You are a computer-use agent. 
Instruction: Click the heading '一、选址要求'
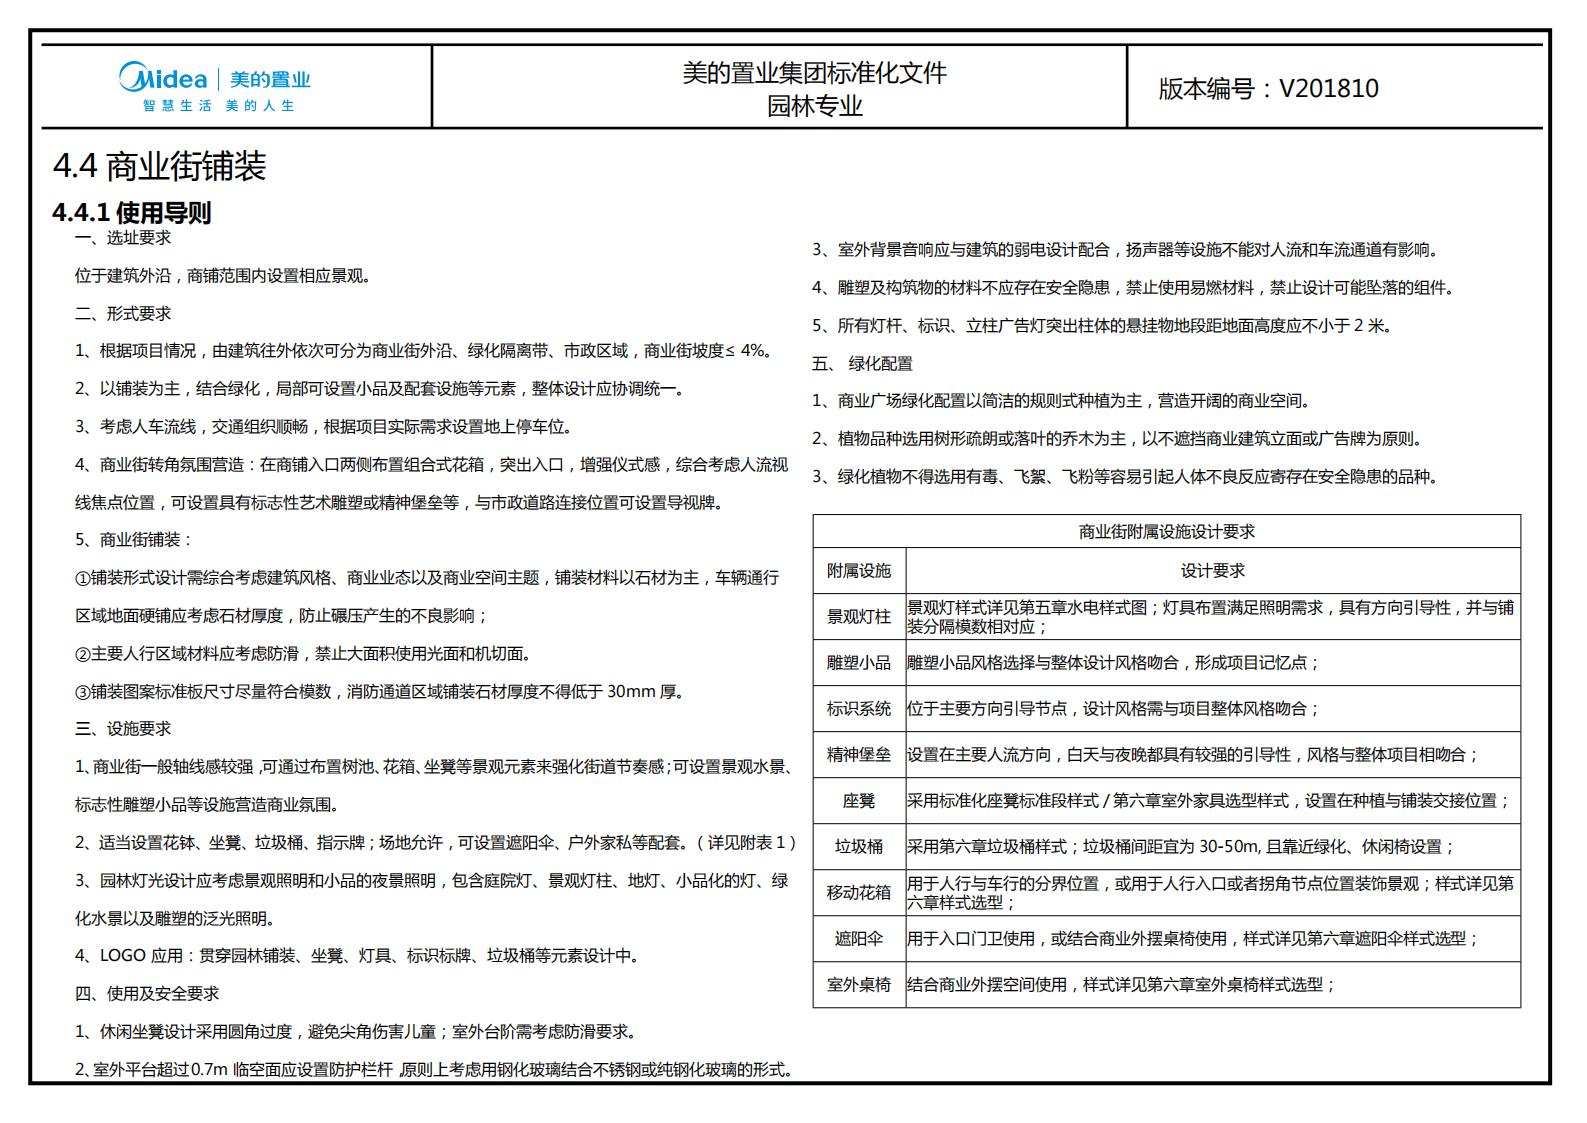coord(123,238)
